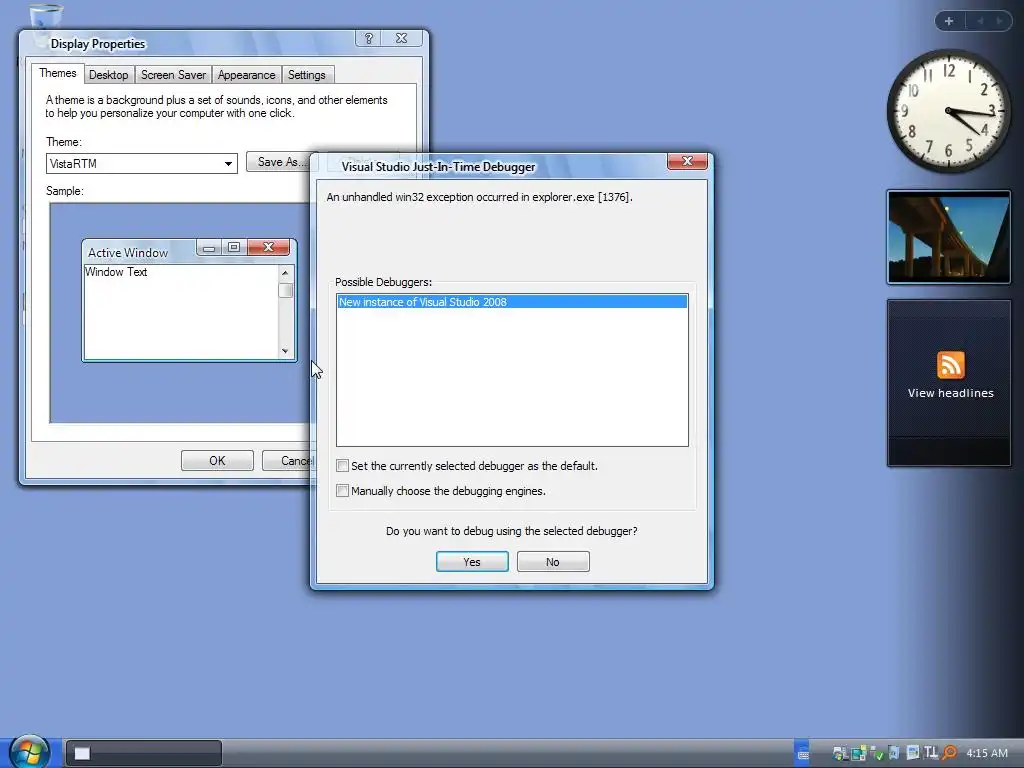Click the TL tray icon
The image size is (1024, 768).
pyautogui.click(x=931, y=753)
